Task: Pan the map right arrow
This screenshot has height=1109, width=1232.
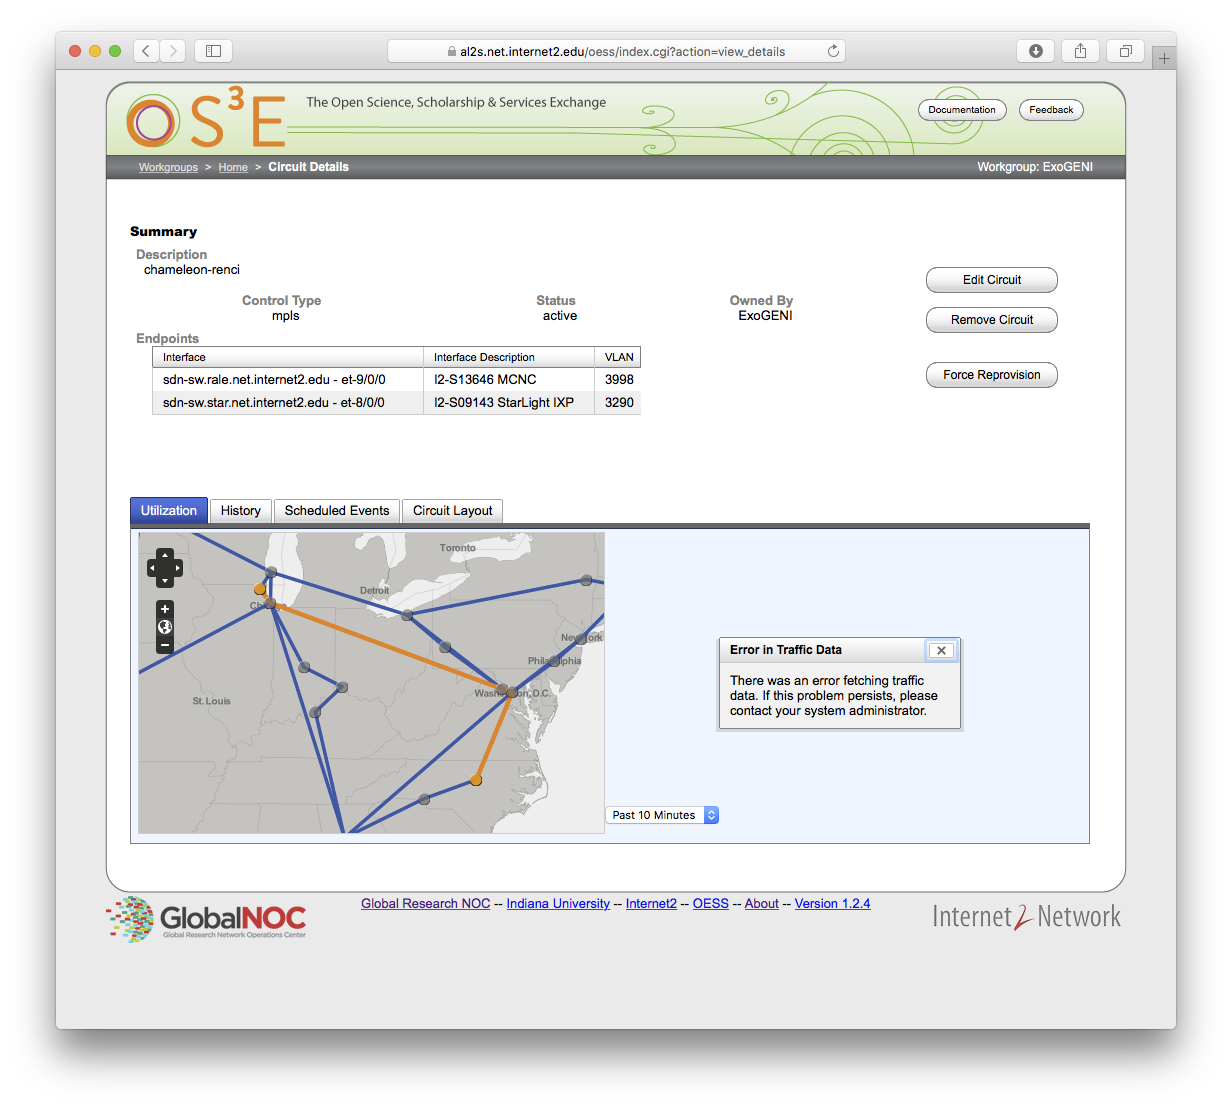Action: click(x=177, y=568)
